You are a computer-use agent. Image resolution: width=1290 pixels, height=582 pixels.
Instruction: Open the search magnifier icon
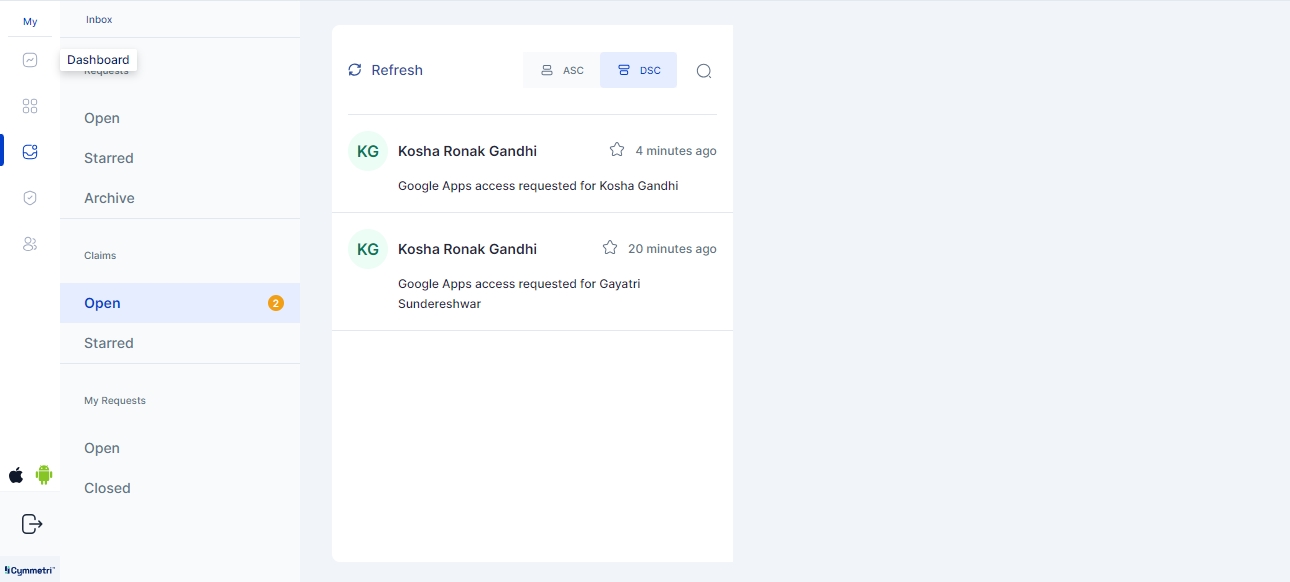(704, 71)
